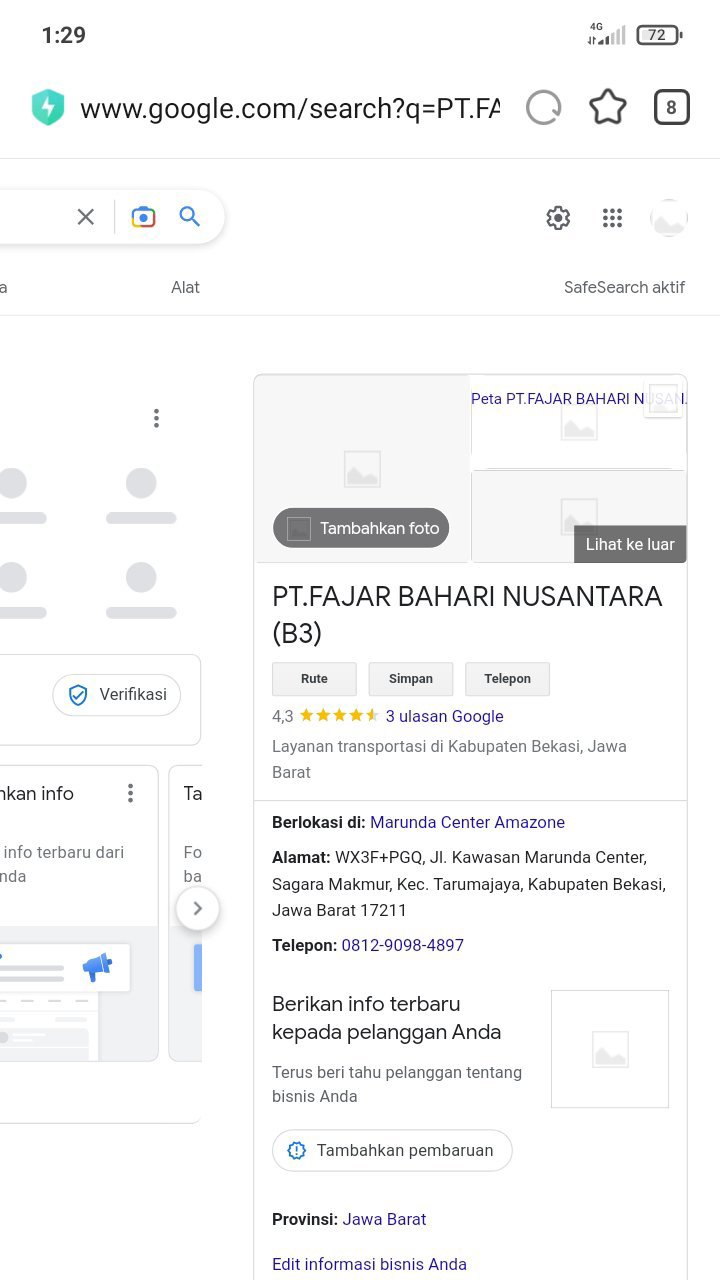Open Google quick settings gear
Image resolution: width=720 pixels, height=1280 pixels.
[558, 218]
